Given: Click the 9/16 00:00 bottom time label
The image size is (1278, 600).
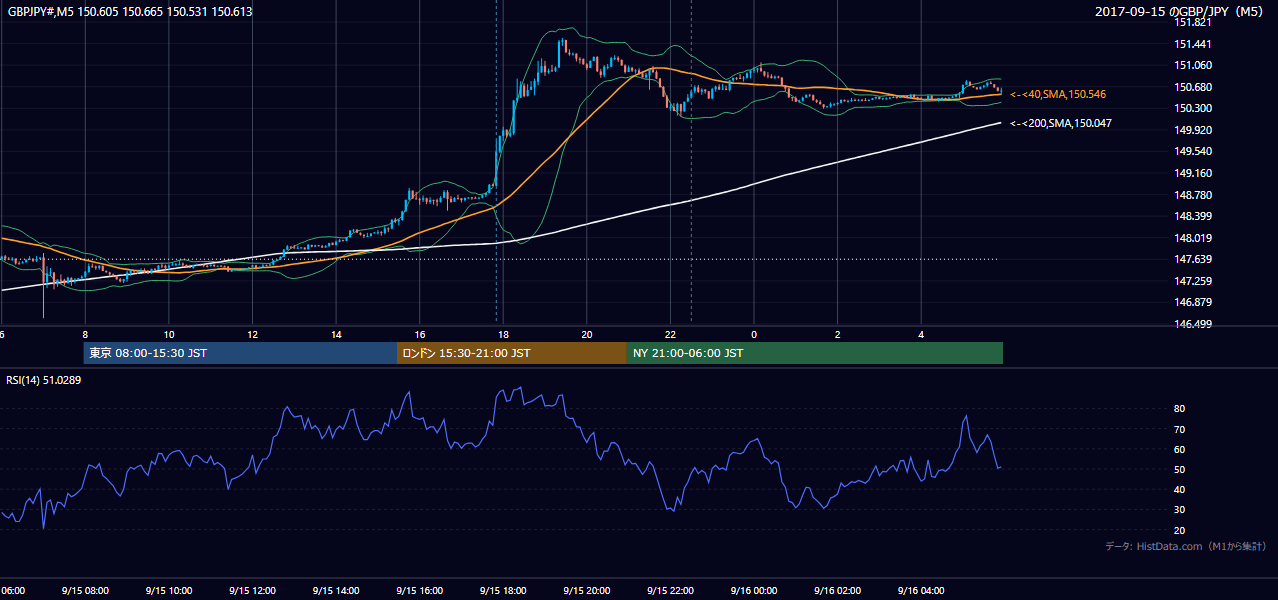Looking at the screenshot, I should [753, 591].
